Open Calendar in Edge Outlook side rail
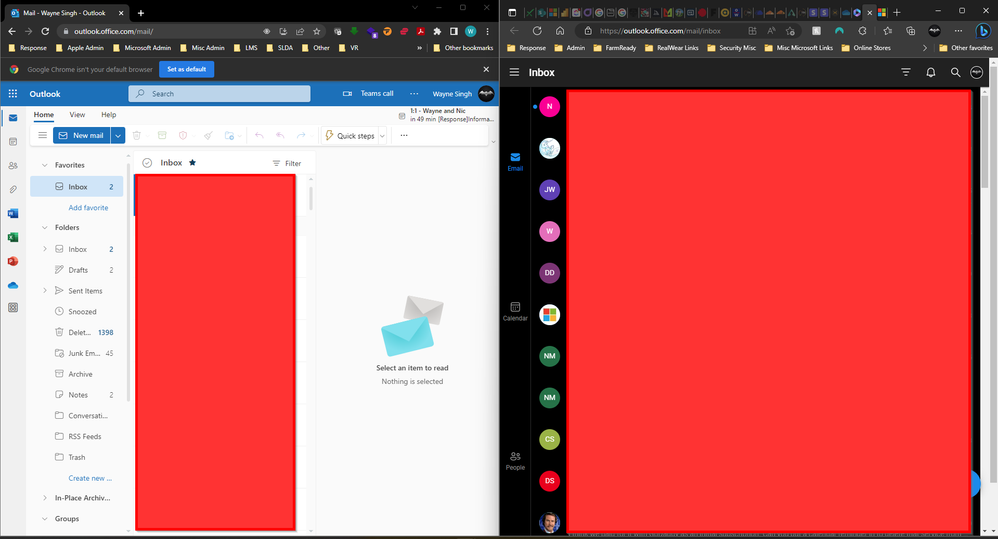This screenshot has height=539, width=998. pyautogui.click(x=515, y=311)
